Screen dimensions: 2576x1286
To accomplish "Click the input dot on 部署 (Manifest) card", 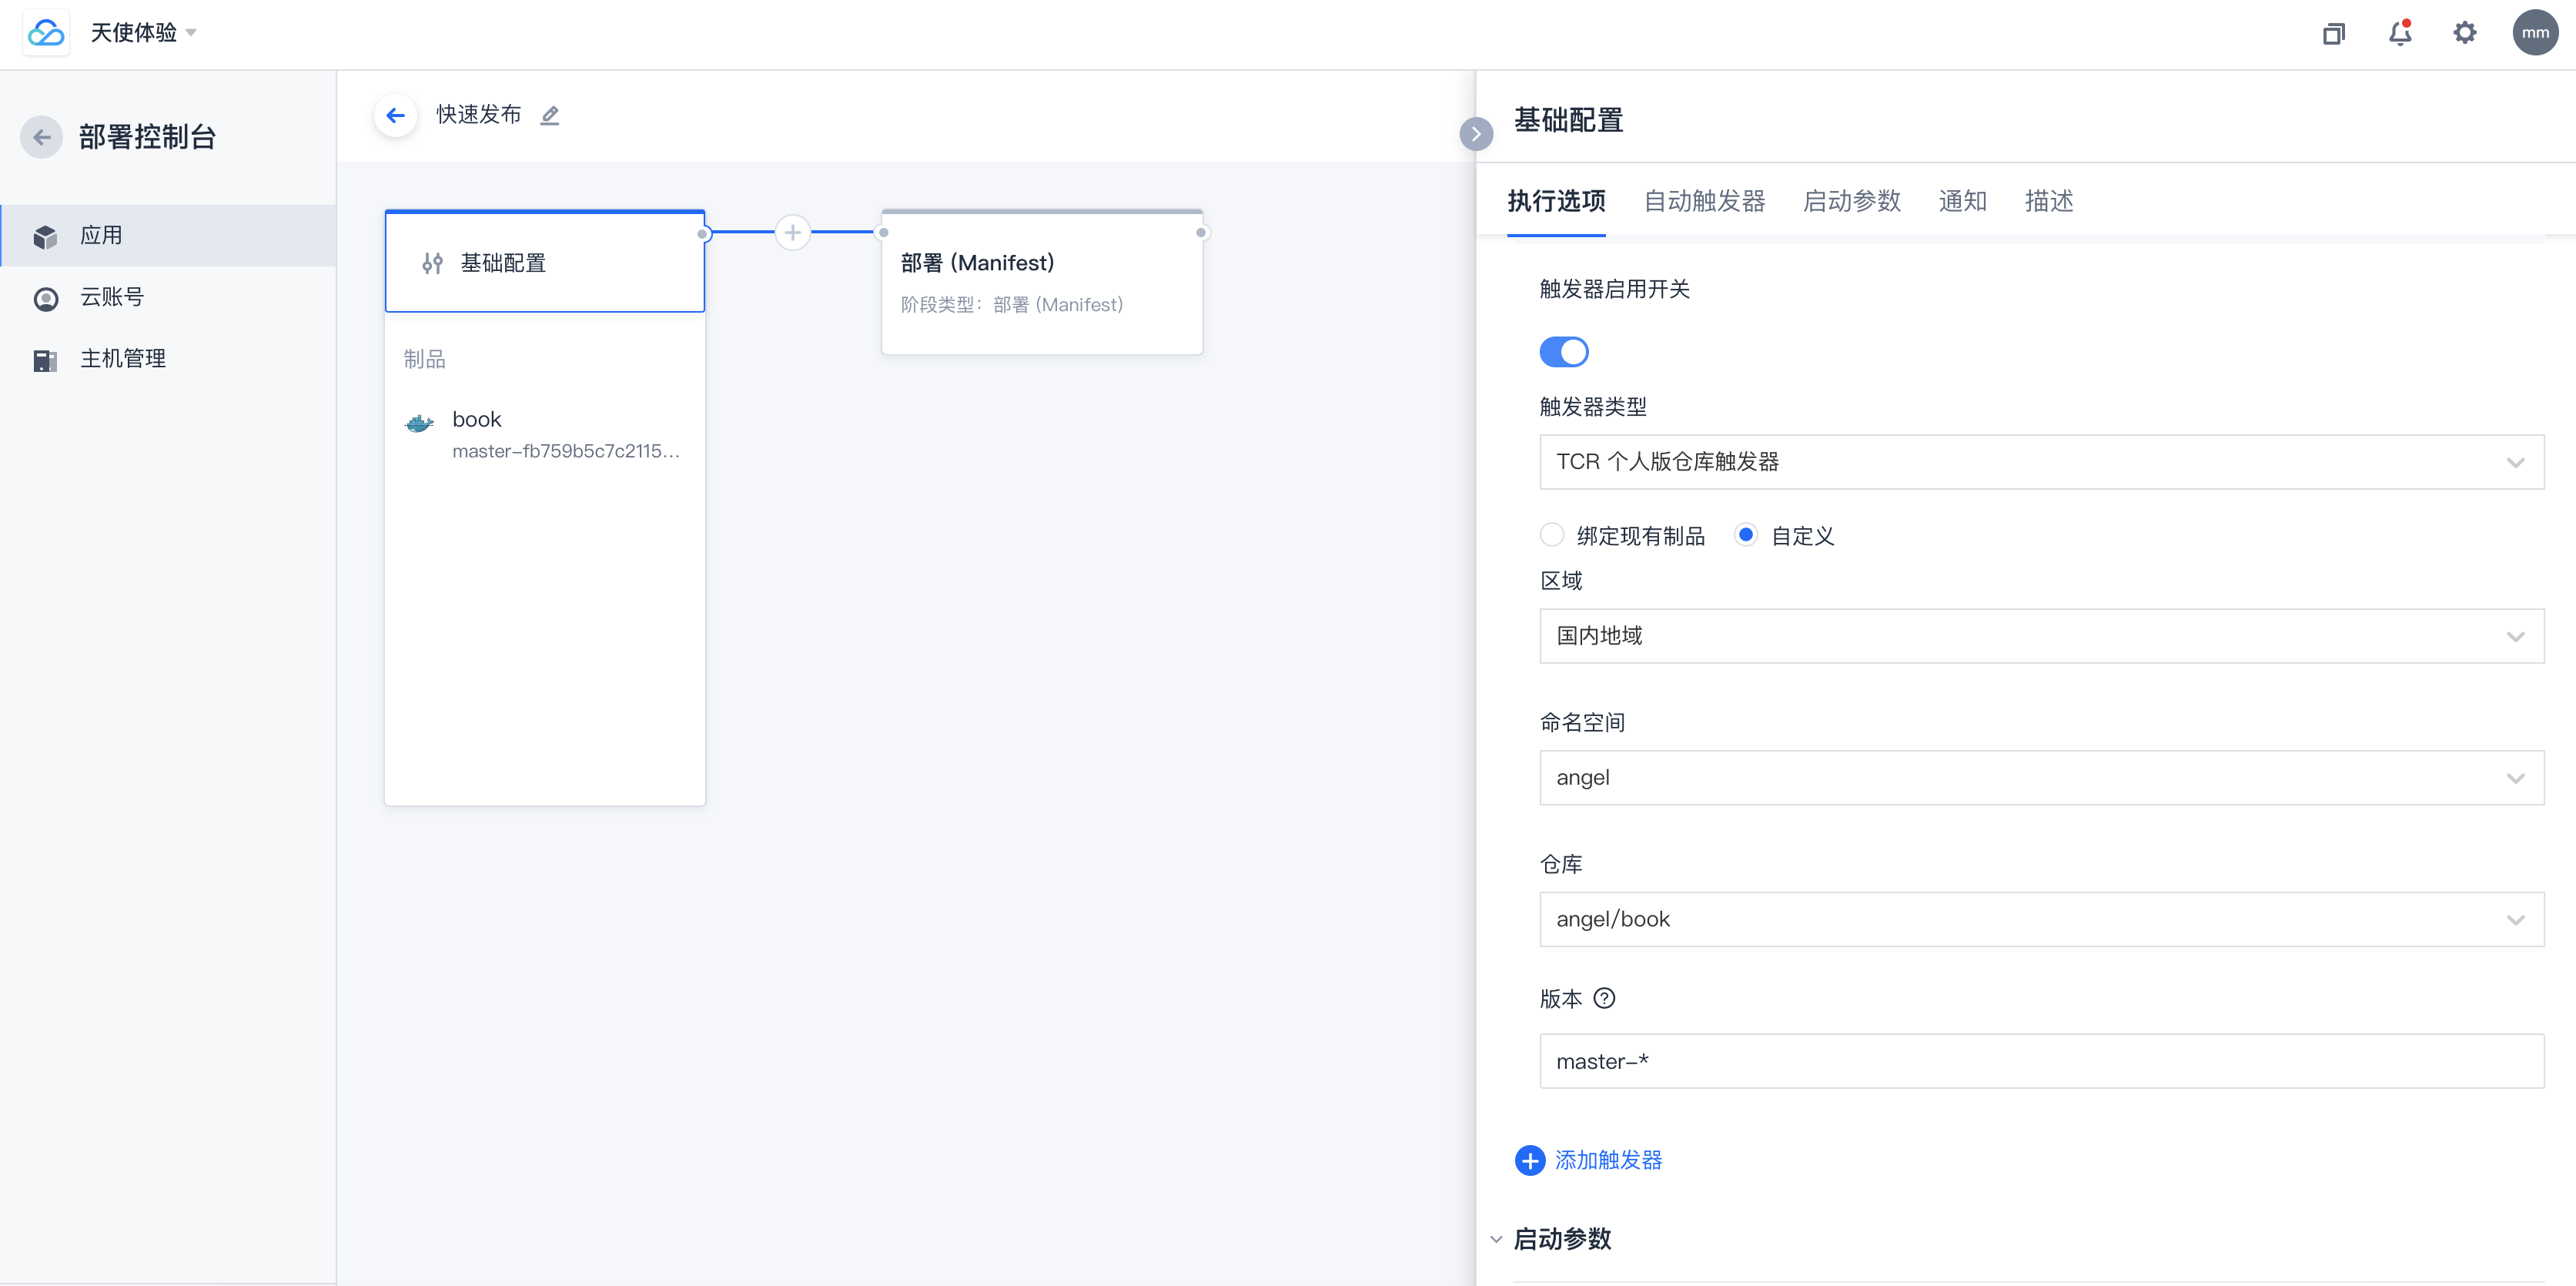I will tap(883, 233).
